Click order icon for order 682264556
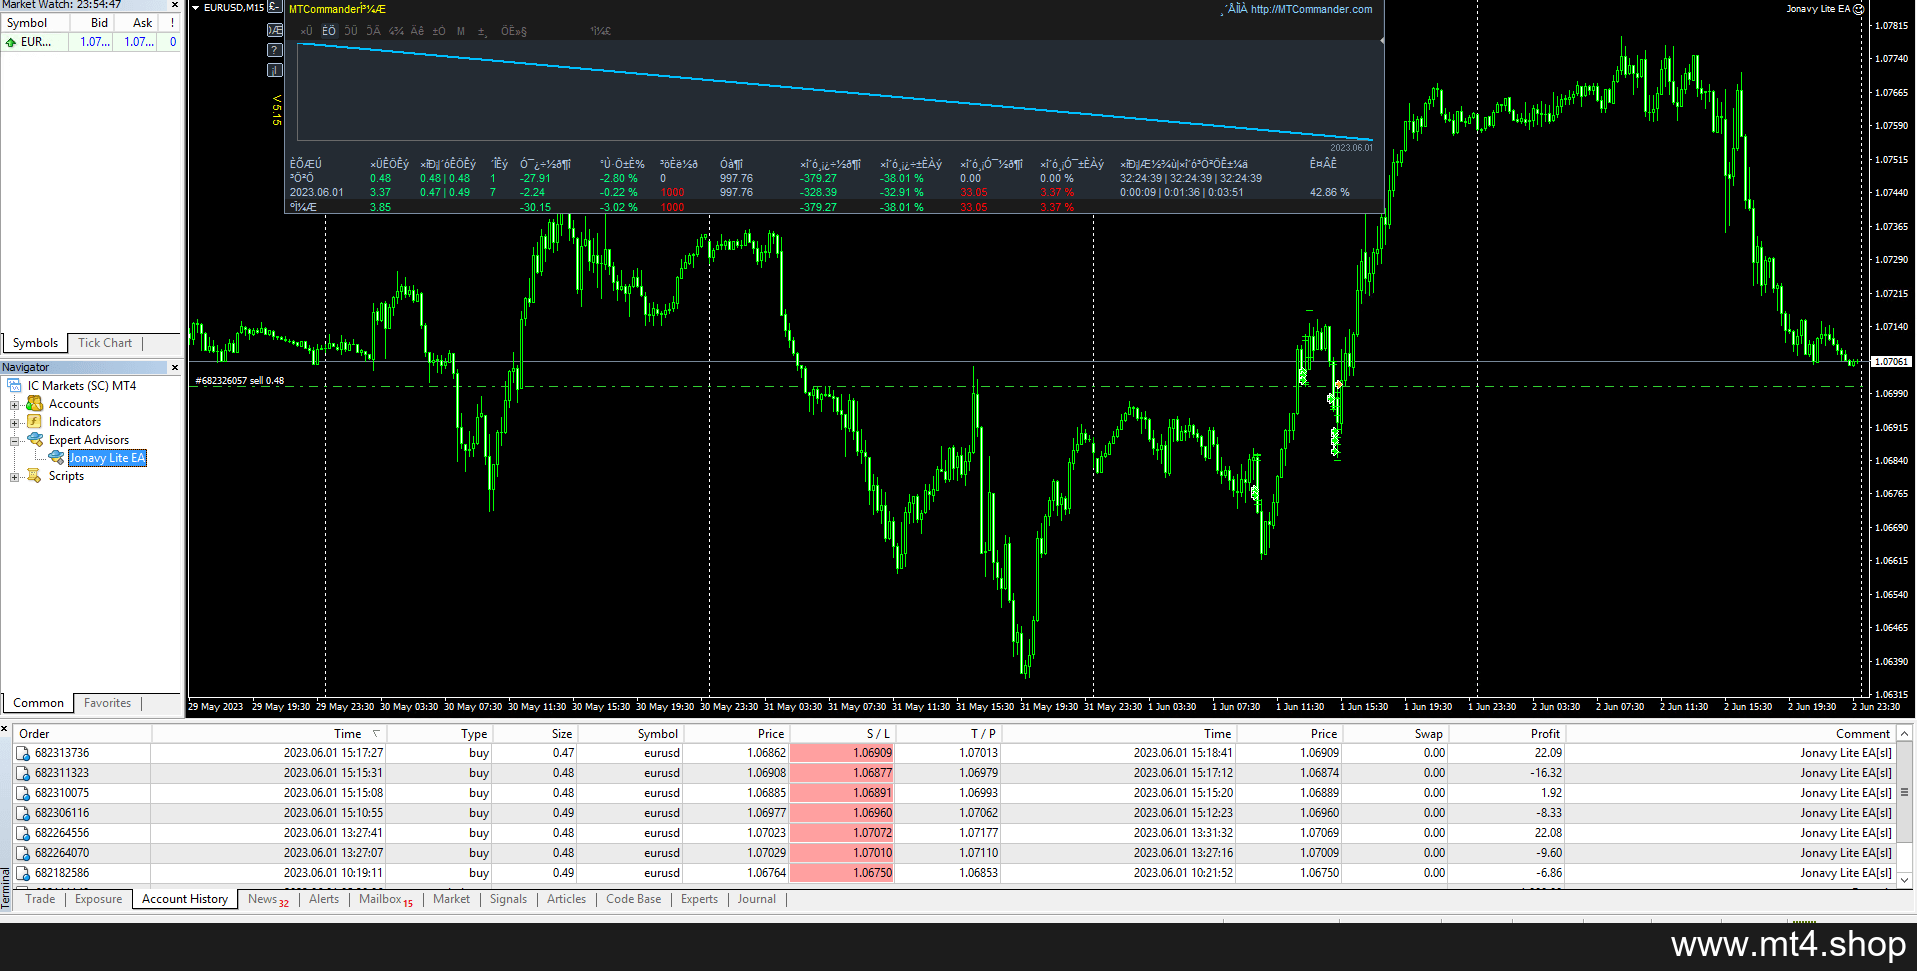The image size is (1917, 971). click(24, 833)
